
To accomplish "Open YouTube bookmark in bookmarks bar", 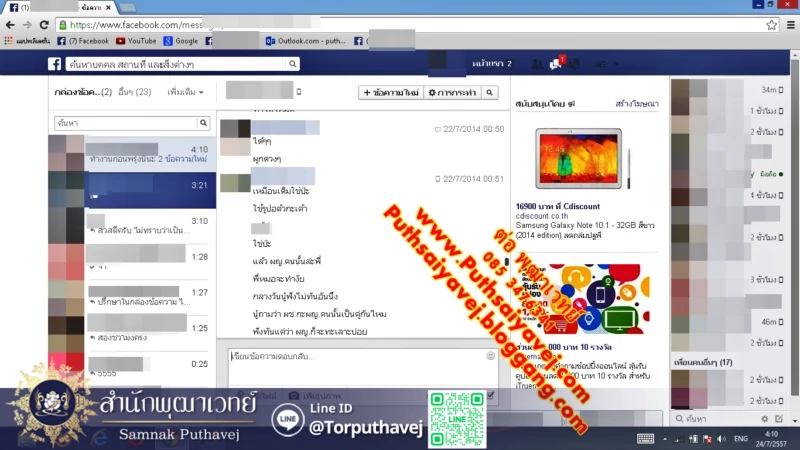I will point(136,41).
